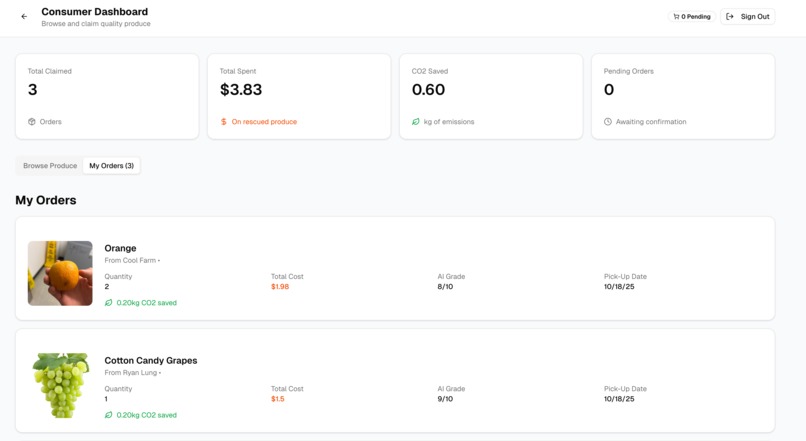Image resolution: width=806 pixels, height=441 pixels.
Task: Click the On rescued produce text
Action: (264, 122)
